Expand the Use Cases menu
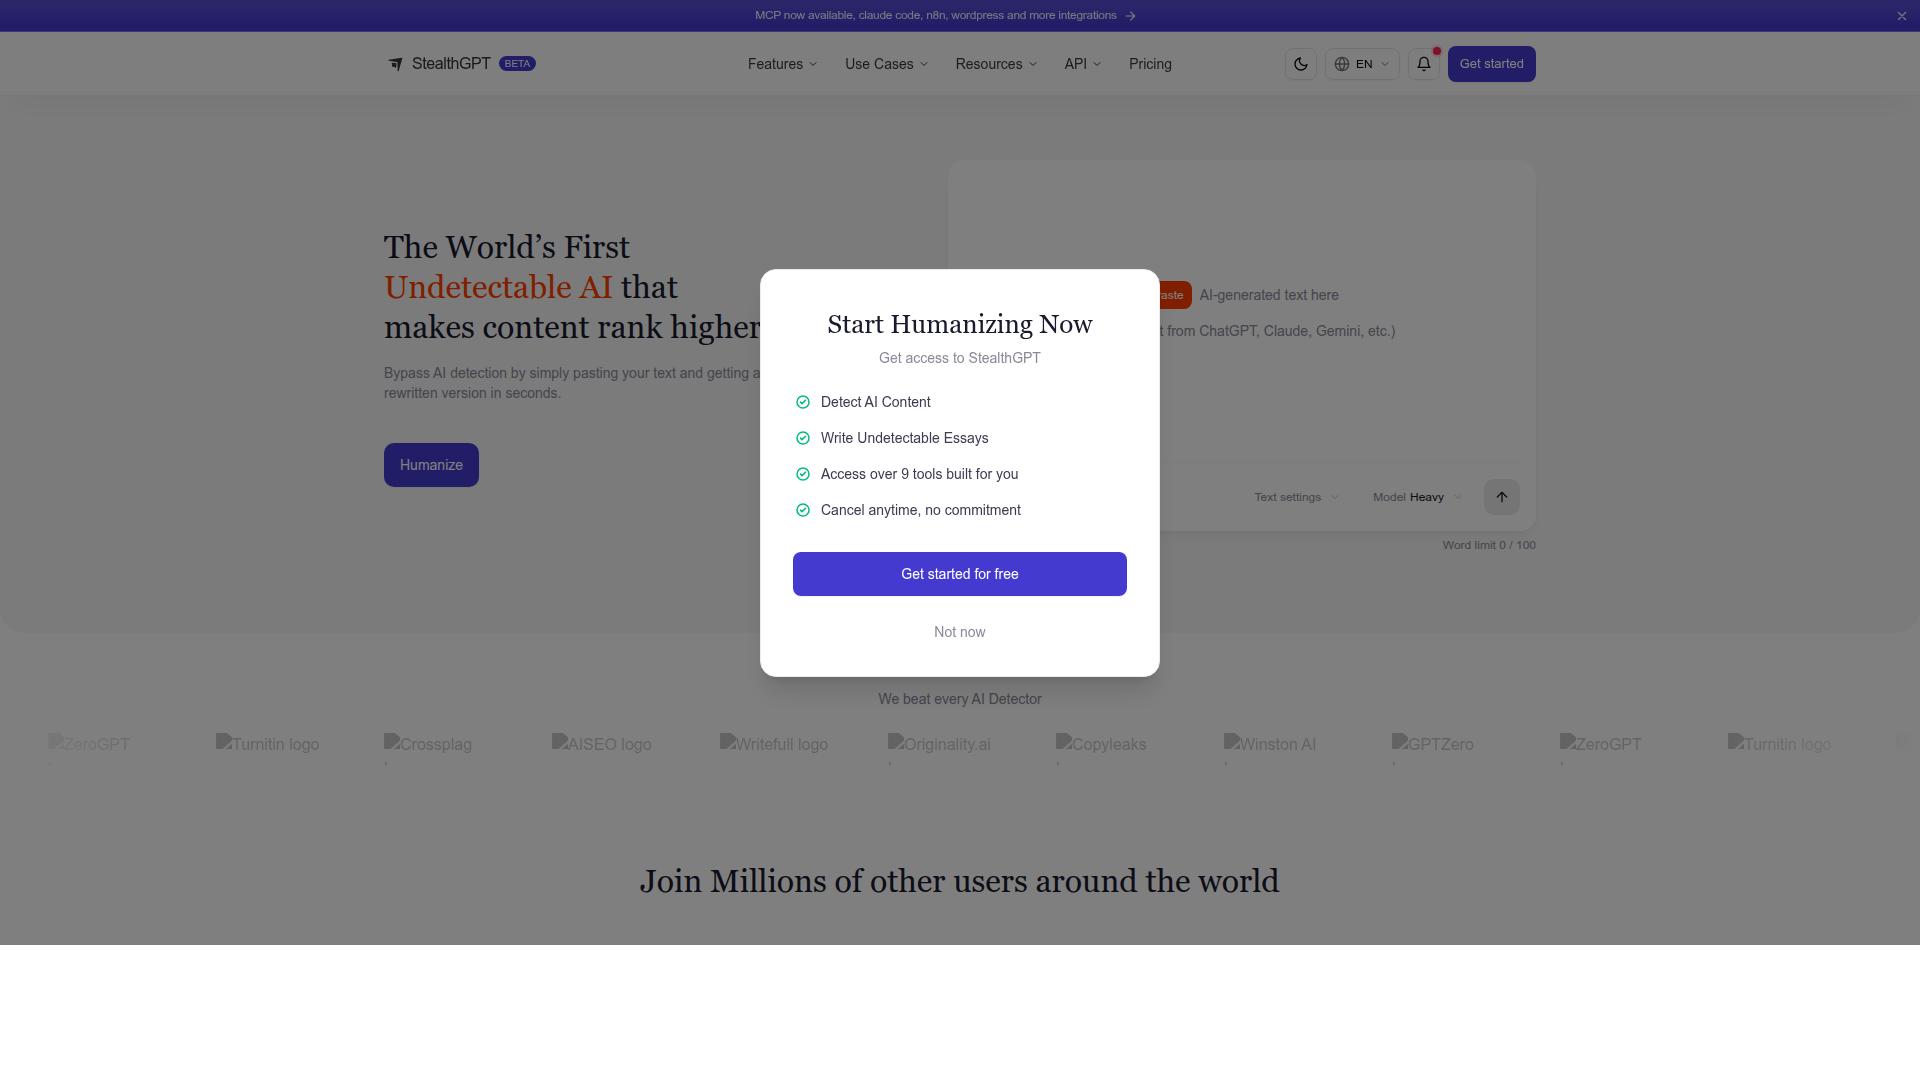The image size is (1920, 1080). click(886, 64)
